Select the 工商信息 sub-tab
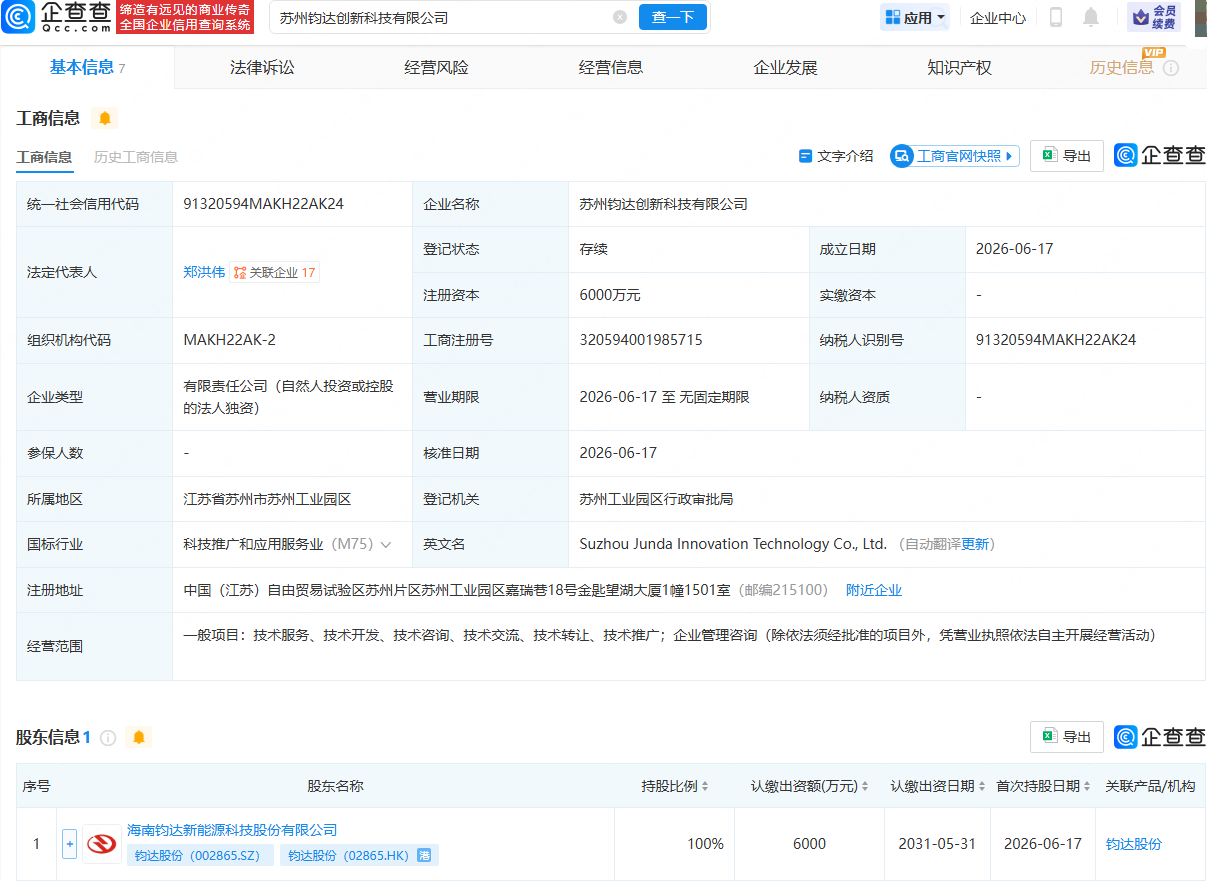1207x881 pixels. [44, 157]
